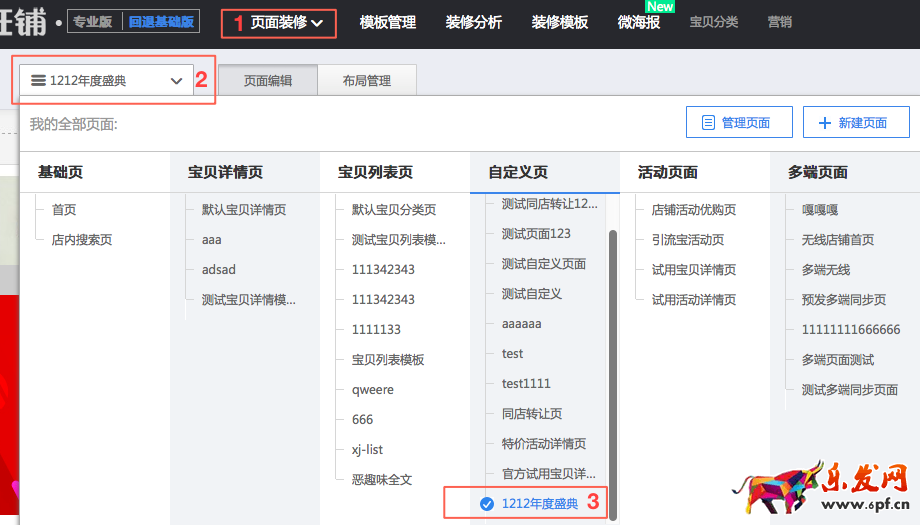The image size is (920, 525).
Task: Click the 回退基础版 link
Action: pos(162,21)
